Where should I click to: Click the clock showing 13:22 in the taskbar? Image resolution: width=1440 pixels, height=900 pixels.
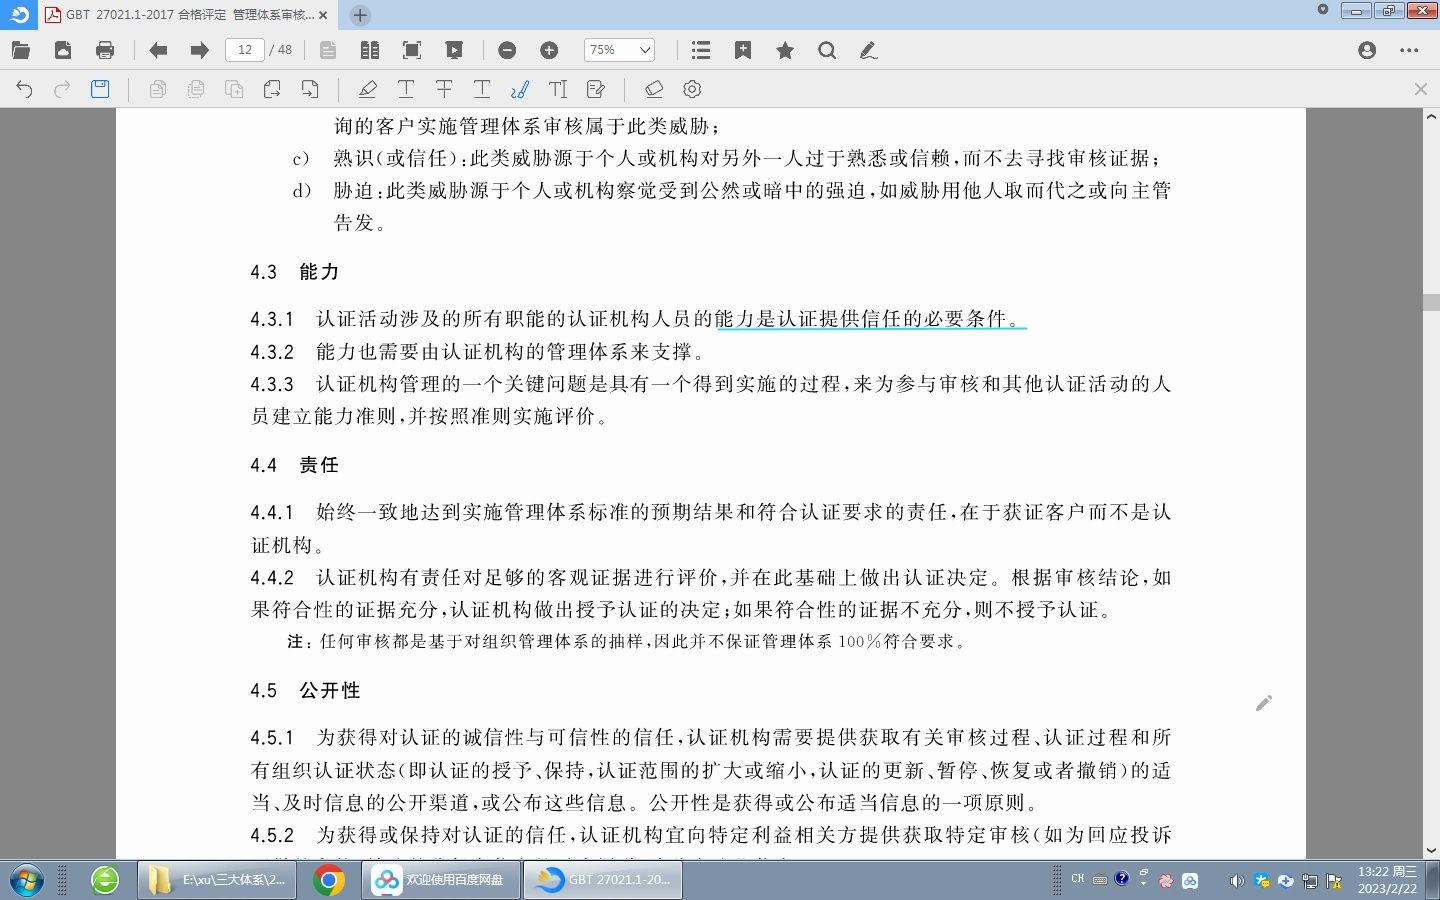1387,880
